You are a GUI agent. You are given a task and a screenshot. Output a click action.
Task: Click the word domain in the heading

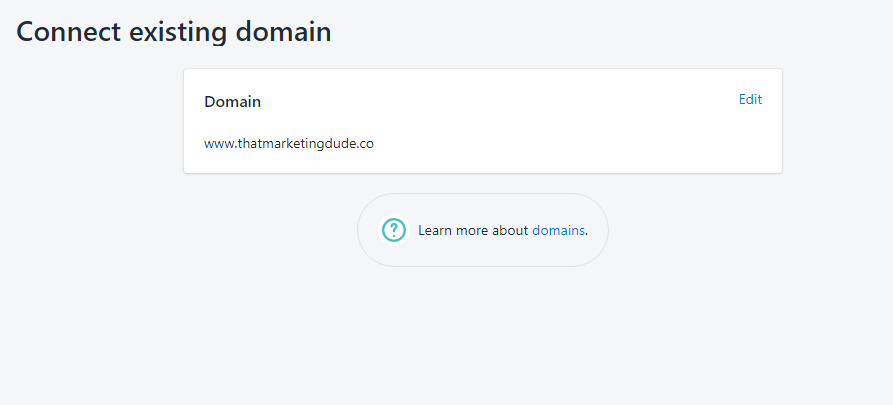(x=284, y=32)
